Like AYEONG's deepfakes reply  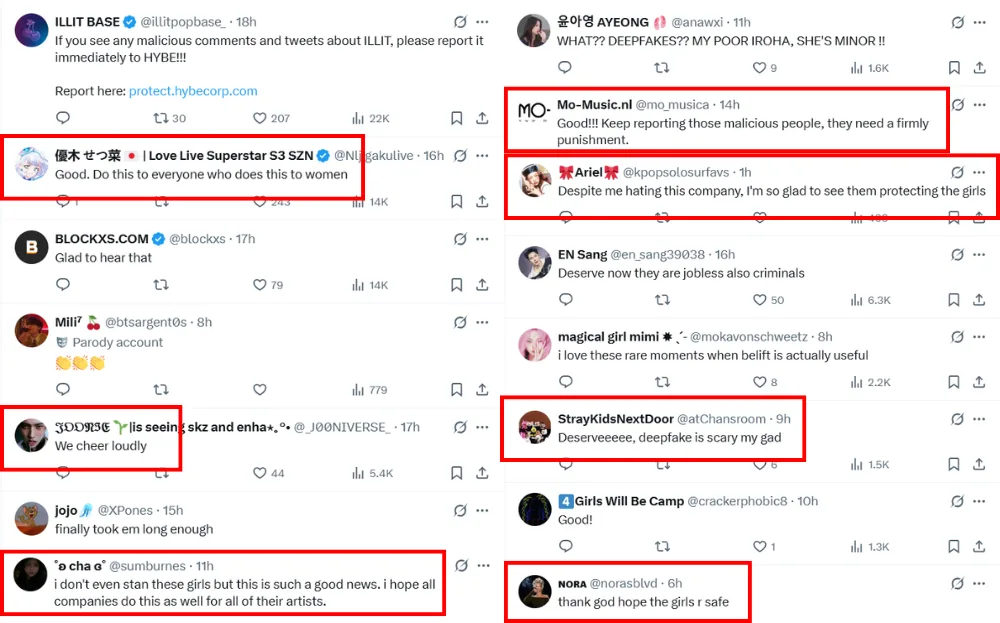[x=759, y=68]
